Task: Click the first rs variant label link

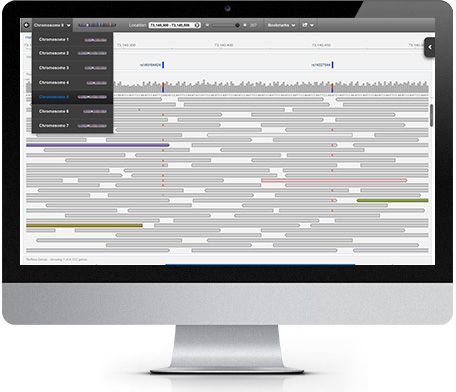Action: [150, 65]
